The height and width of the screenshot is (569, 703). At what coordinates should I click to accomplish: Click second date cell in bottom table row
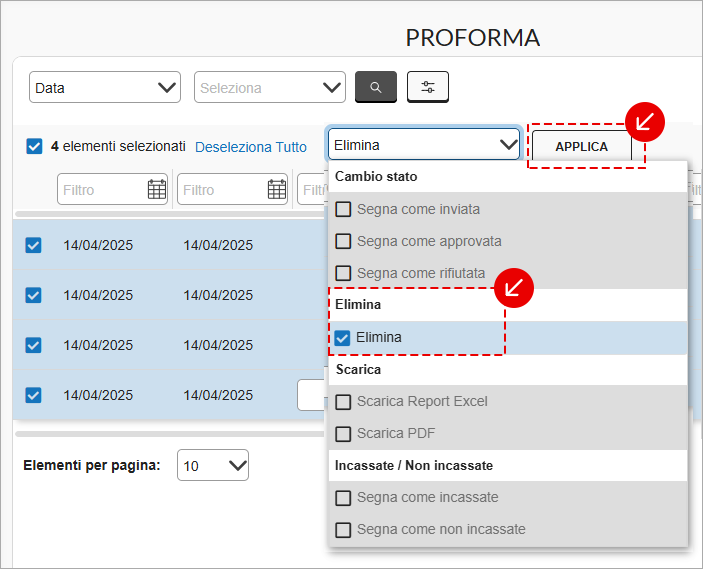(x=218, y=395)
